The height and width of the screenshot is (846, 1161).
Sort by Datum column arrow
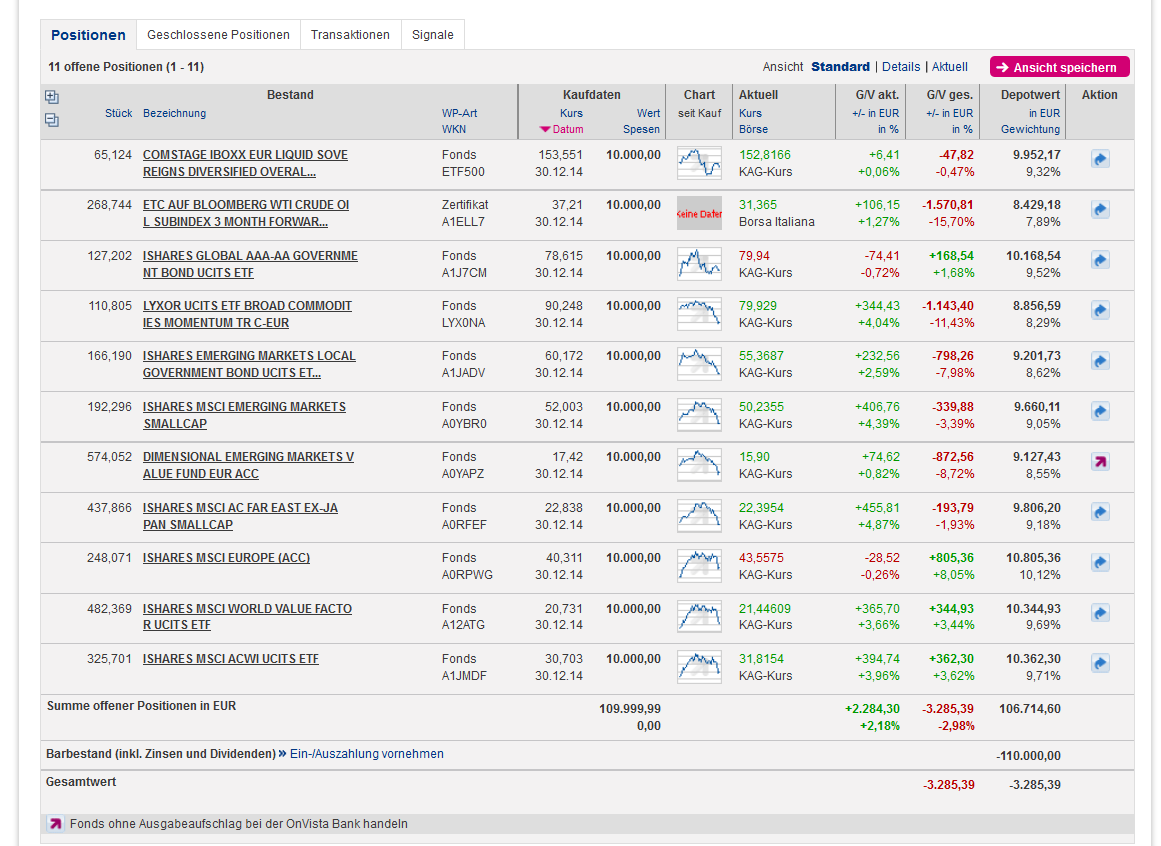(545, 129)
